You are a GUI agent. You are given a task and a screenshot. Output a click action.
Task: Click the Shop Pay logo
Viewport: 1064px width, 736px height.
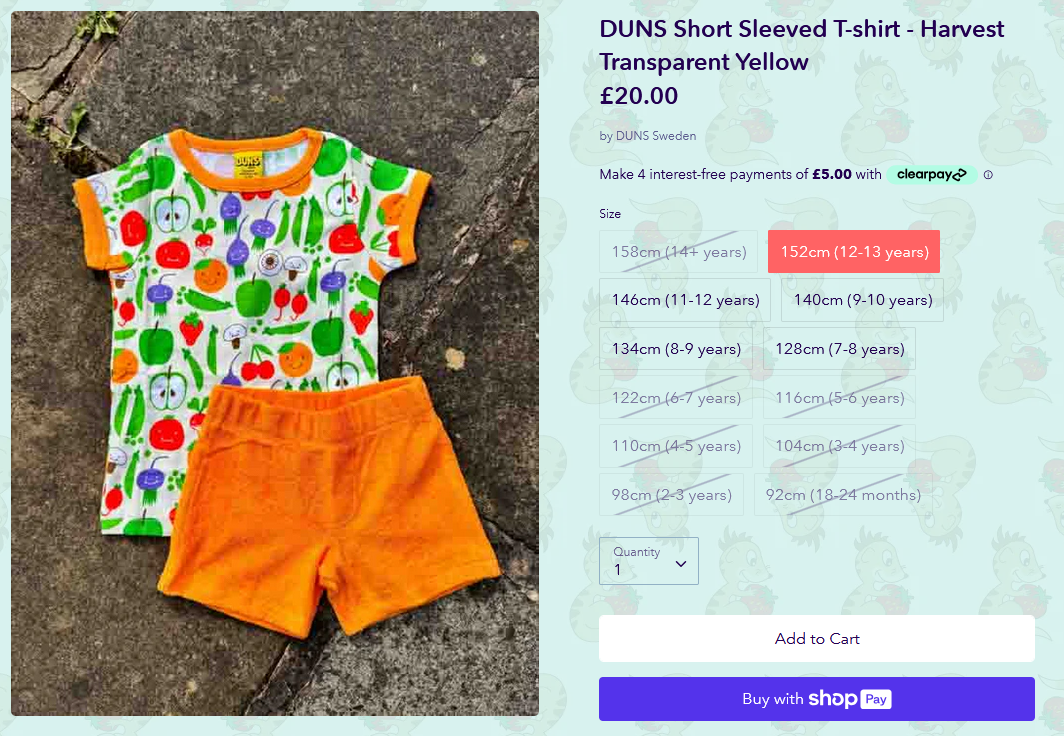point(850,699)
